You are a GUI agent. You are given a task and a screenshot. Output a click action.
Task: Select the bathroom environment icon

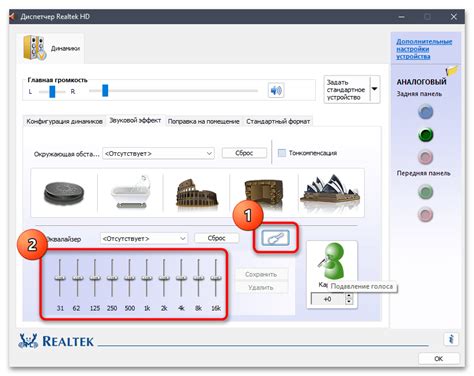131,192
